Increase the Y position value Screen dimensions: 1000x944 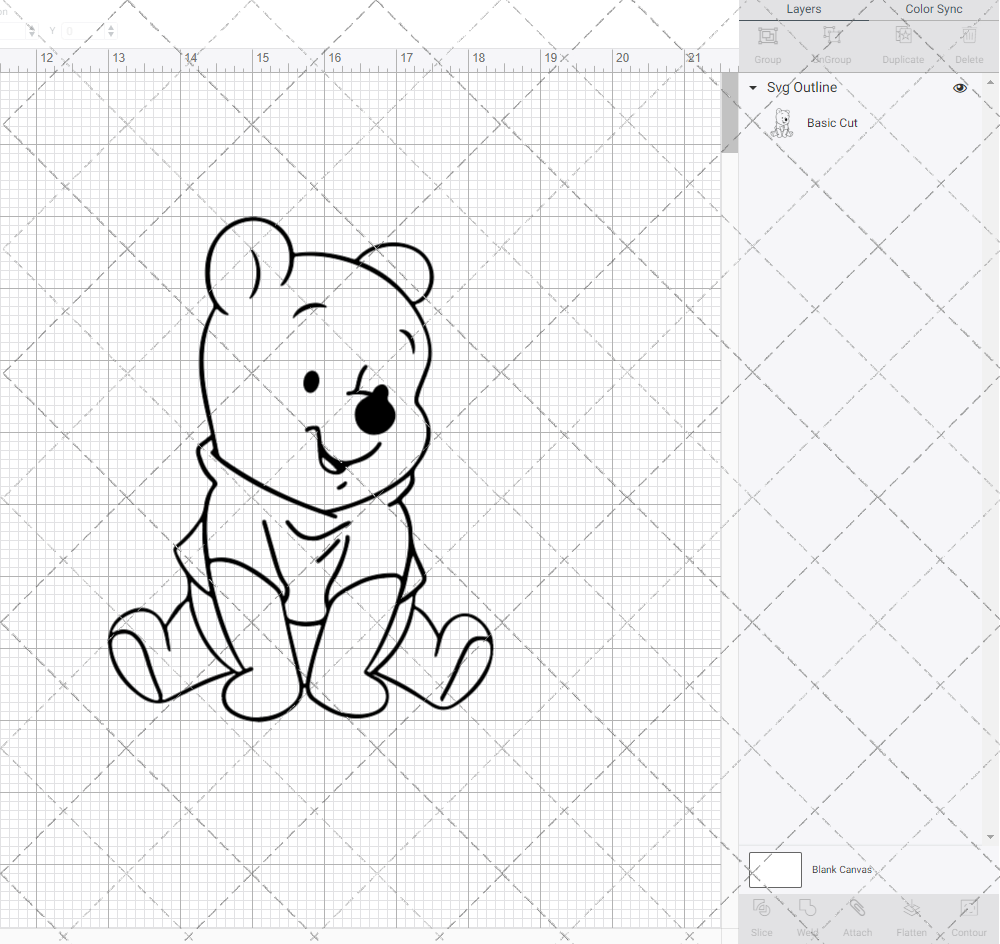coord(110,27)
